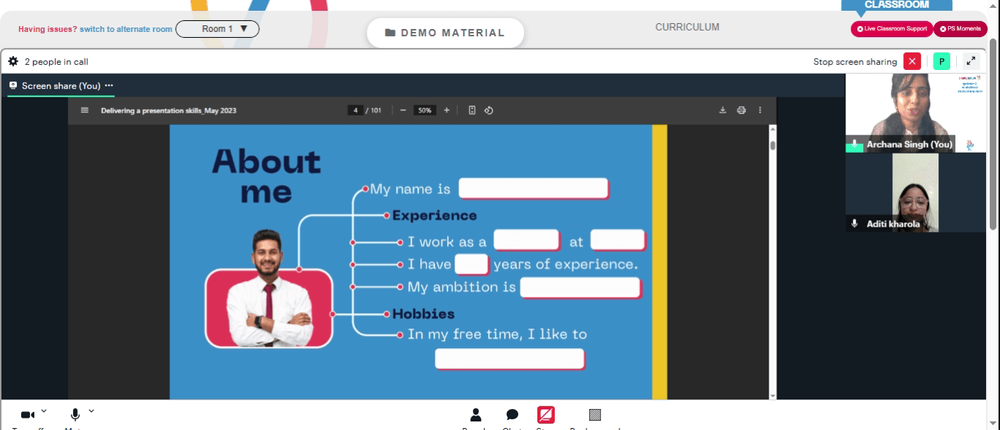Click the PDF page number field
The height and width of the screenshot is (430, 1000).
355,110
